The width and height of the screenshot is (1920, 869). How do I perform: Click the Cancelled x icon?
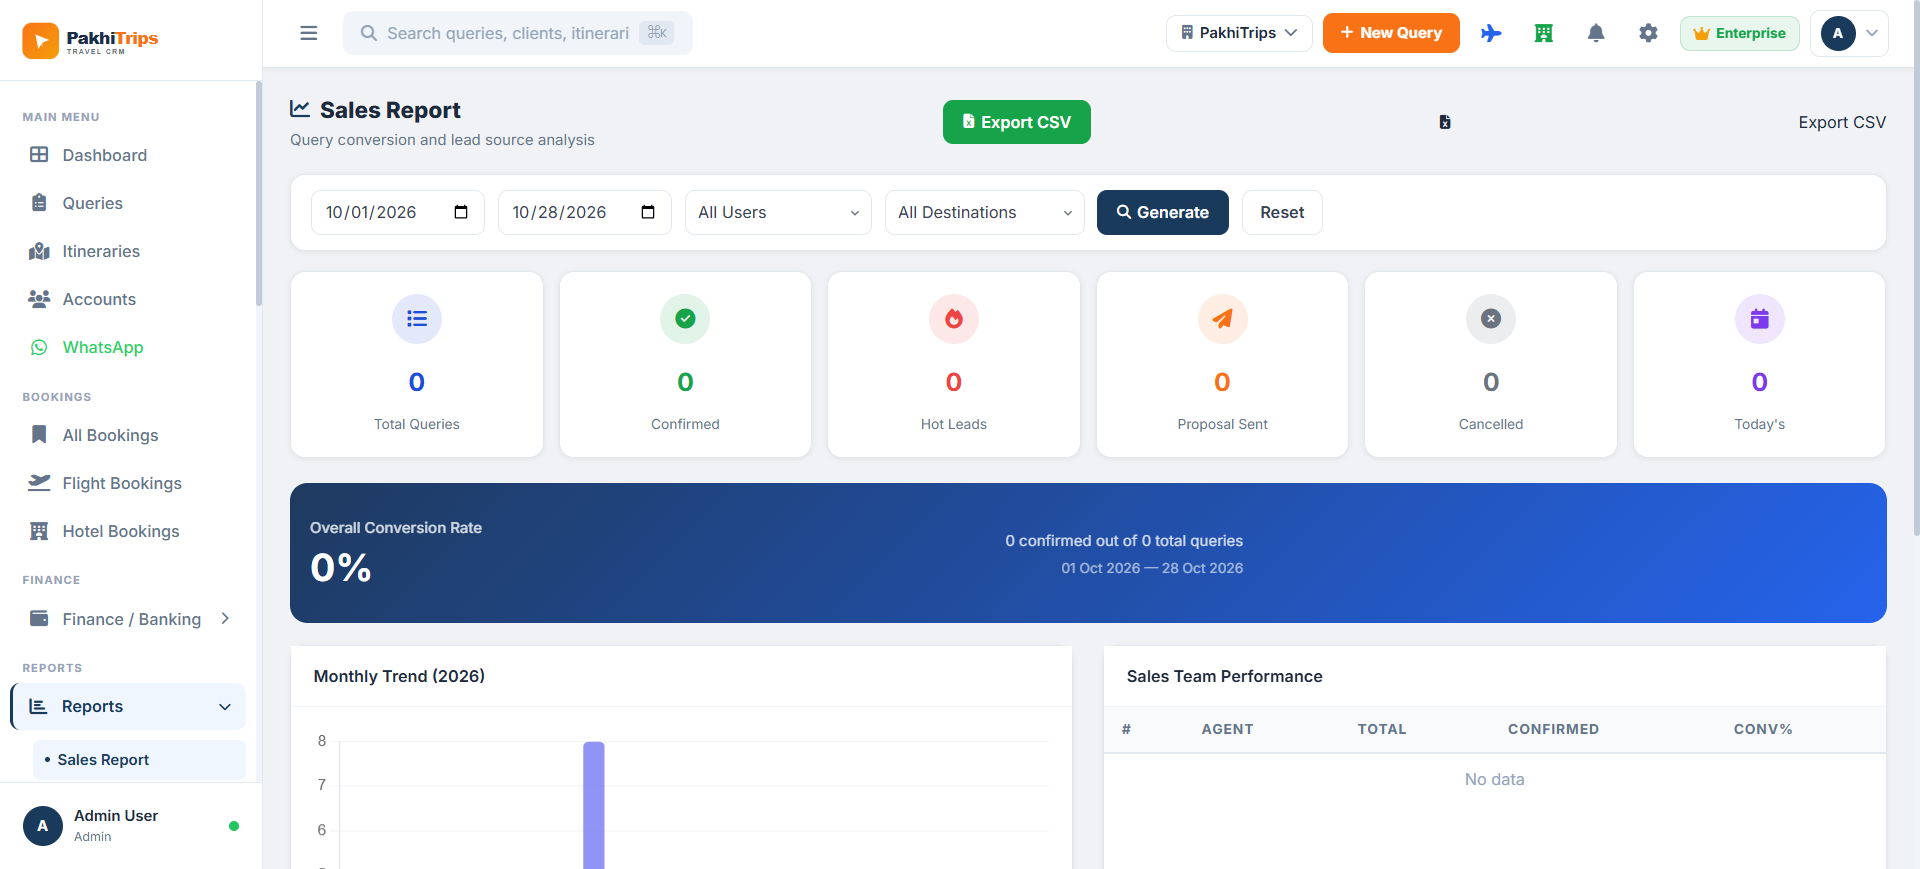tap(1491, 319)
